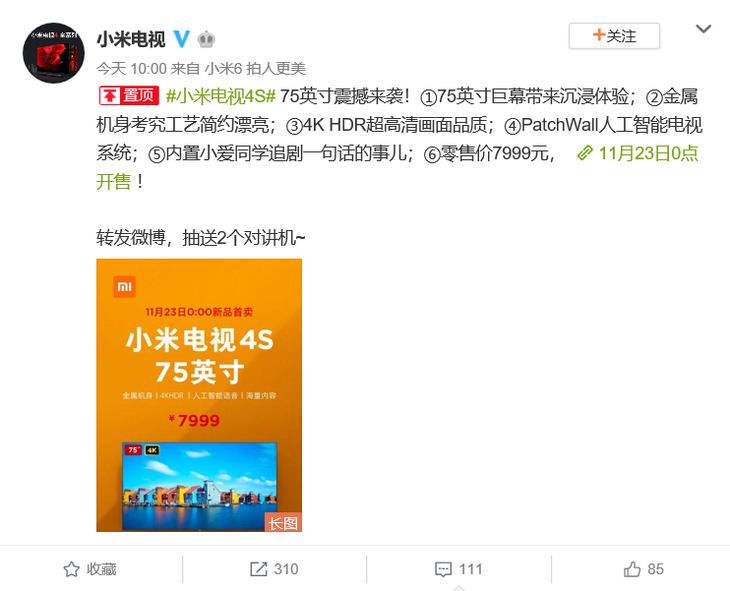Click the green link chain icon
The height and width of the screenshot is (591, 730).
585,153
